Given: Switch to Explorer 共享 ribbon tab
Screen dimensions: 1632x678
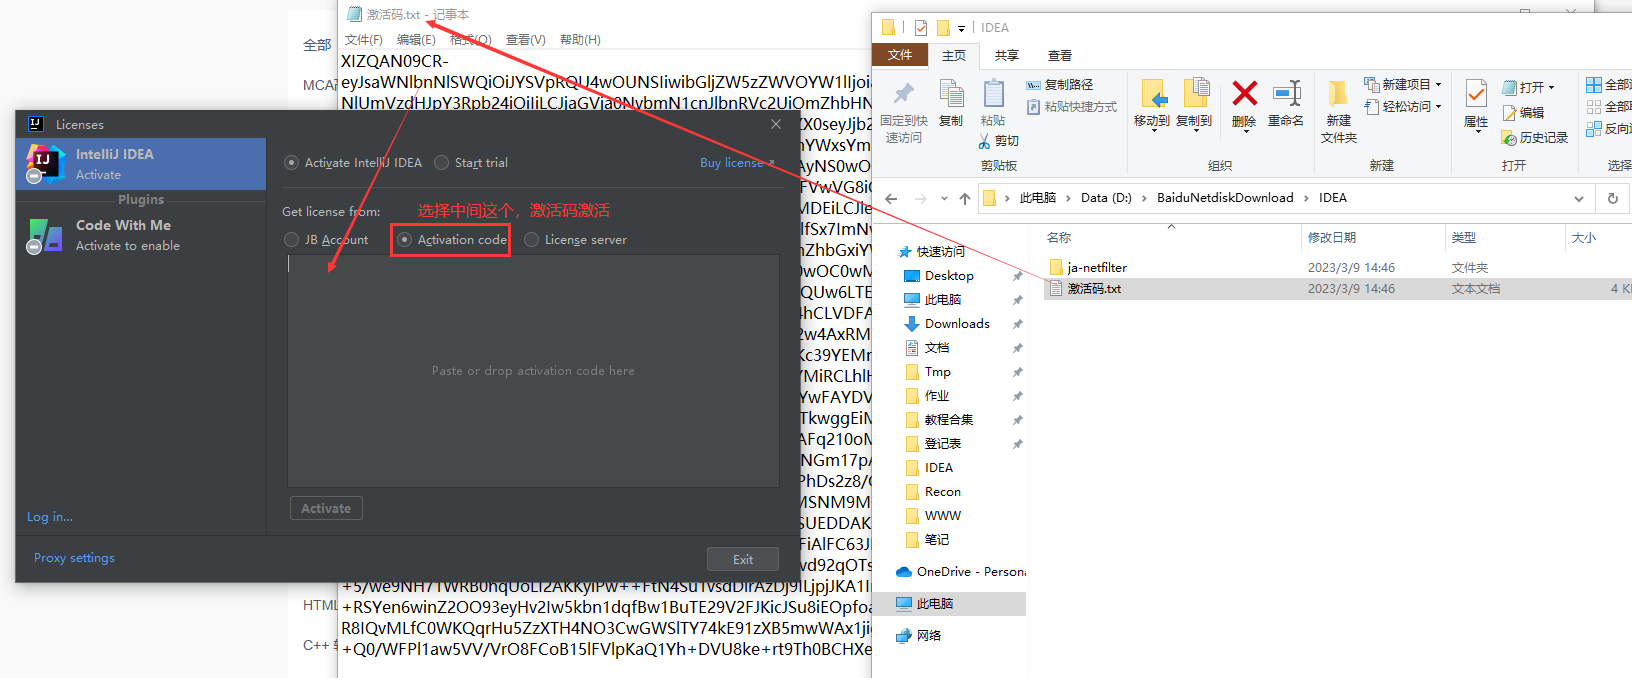Looking at the screenshot, I should (1007, 56).
